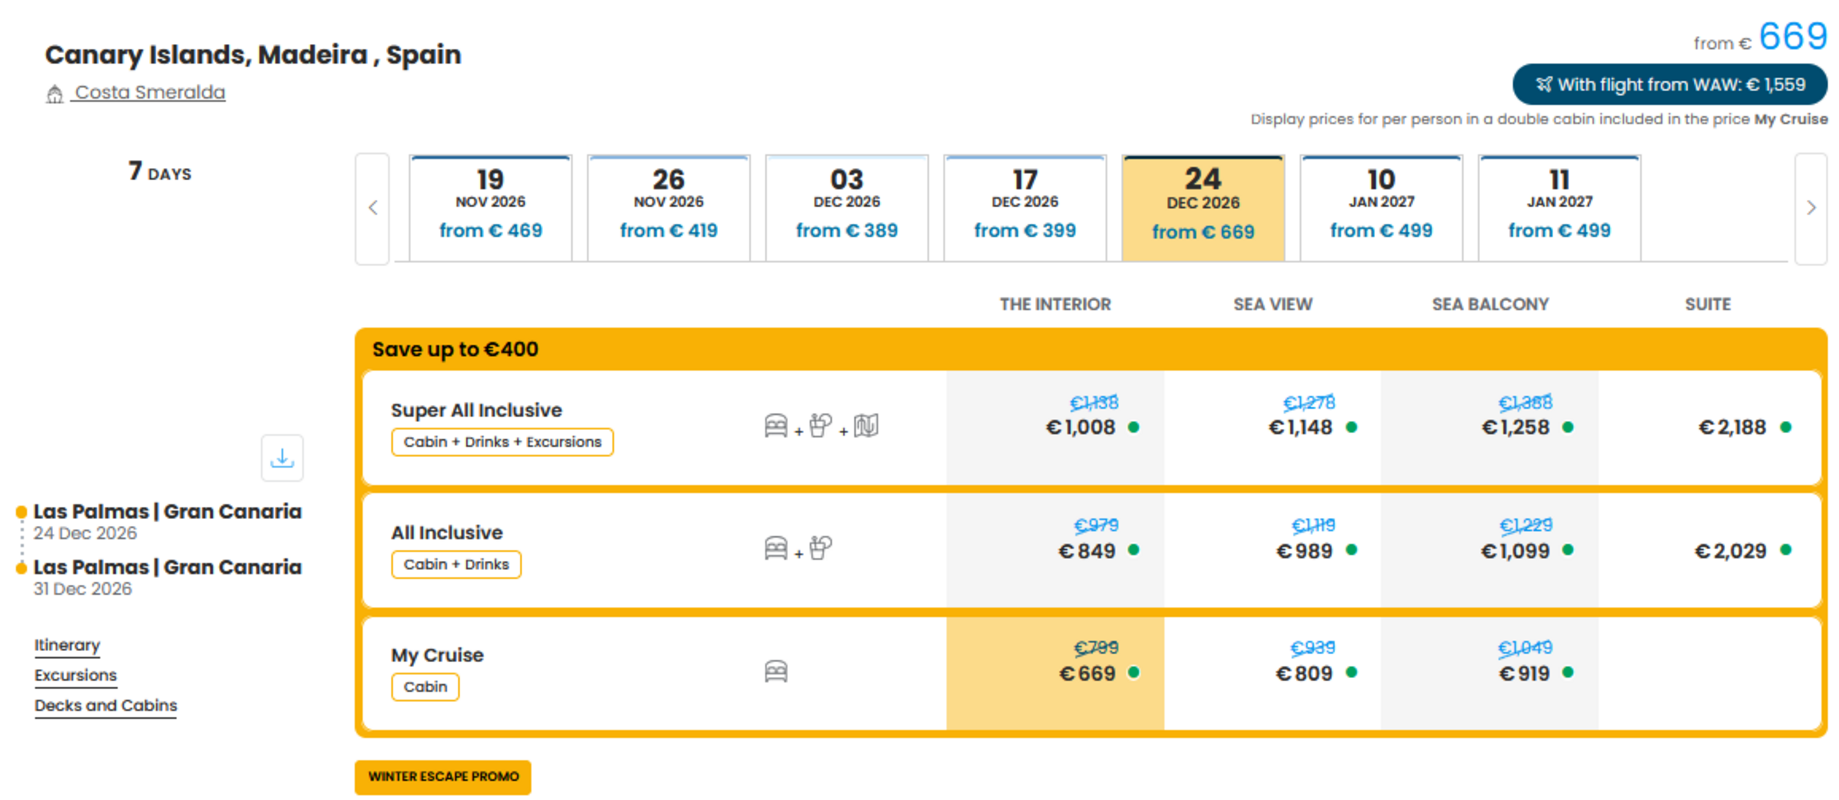Image resolution: width=1839 pixels, height=800 pixels.
Task: Click the ship icon beside Costa Smeralda
Action: tap(55, 94)
